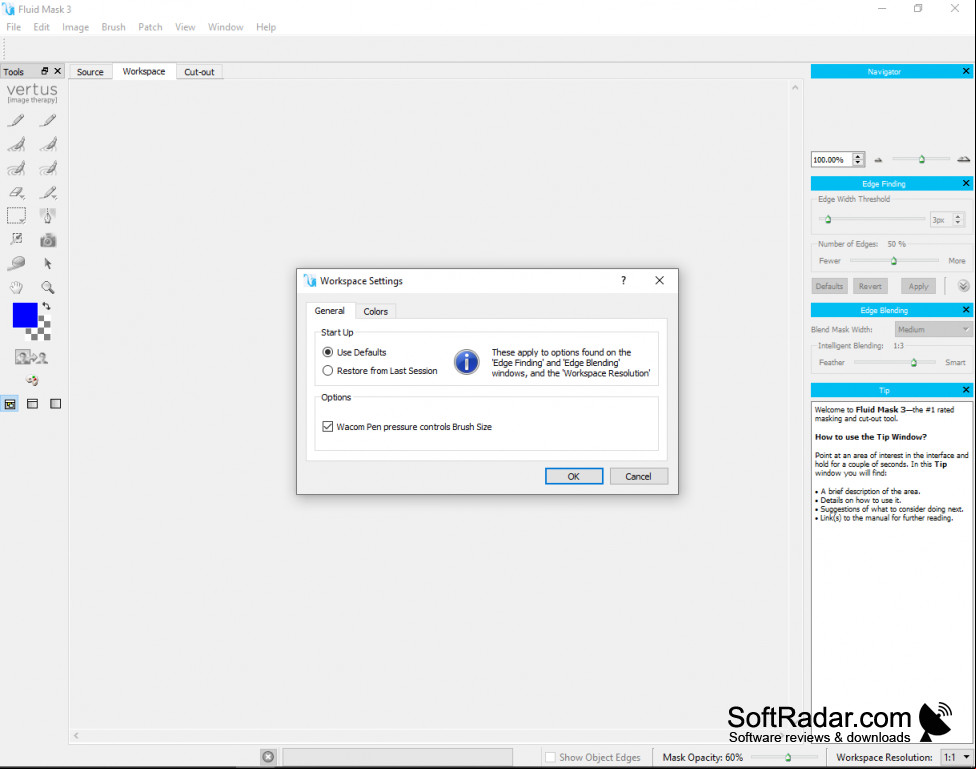The image size is (976, 769).
Task: Select the Hand pan tool
Action: (x=17, y=287)
